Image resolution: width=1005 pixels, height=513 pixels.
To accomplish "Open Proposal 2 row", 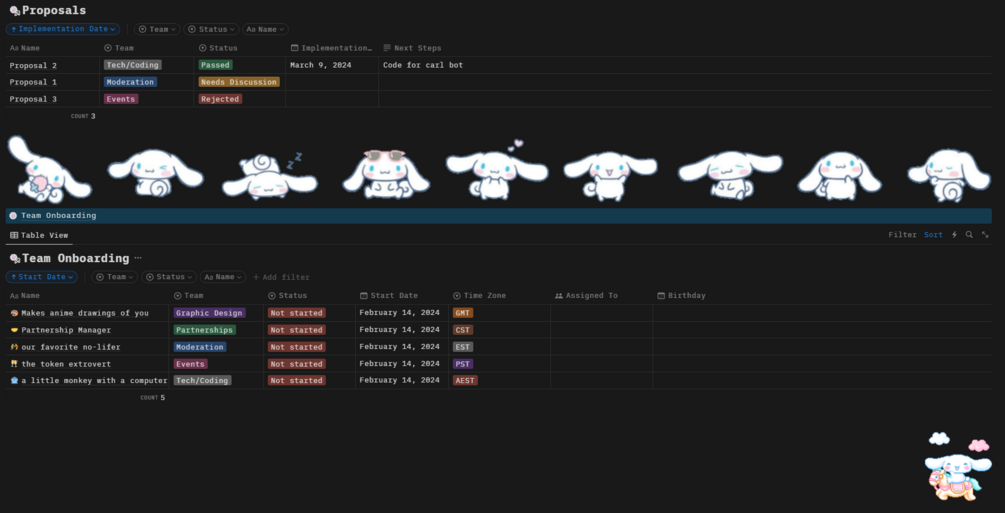I will (x=33, y=65).
